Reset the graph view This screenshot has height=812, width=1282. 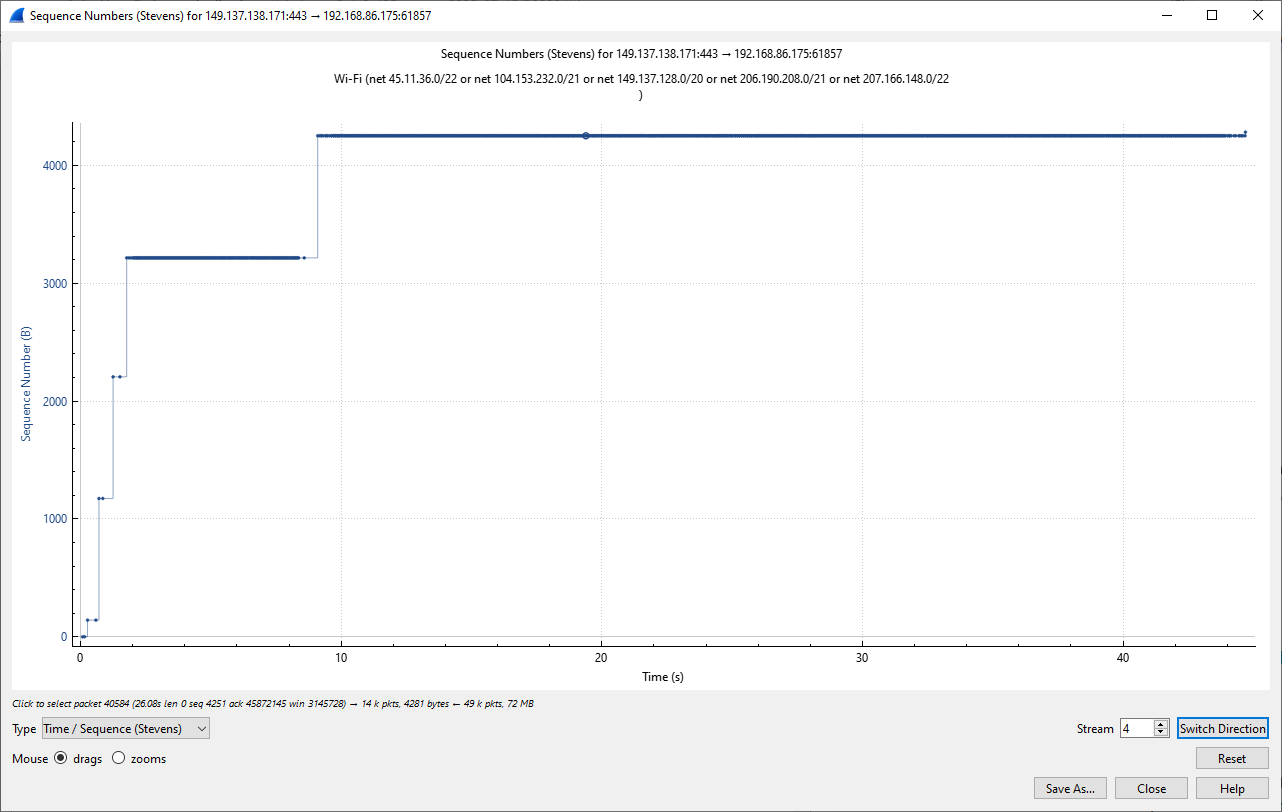click(x=1231, y=759)
